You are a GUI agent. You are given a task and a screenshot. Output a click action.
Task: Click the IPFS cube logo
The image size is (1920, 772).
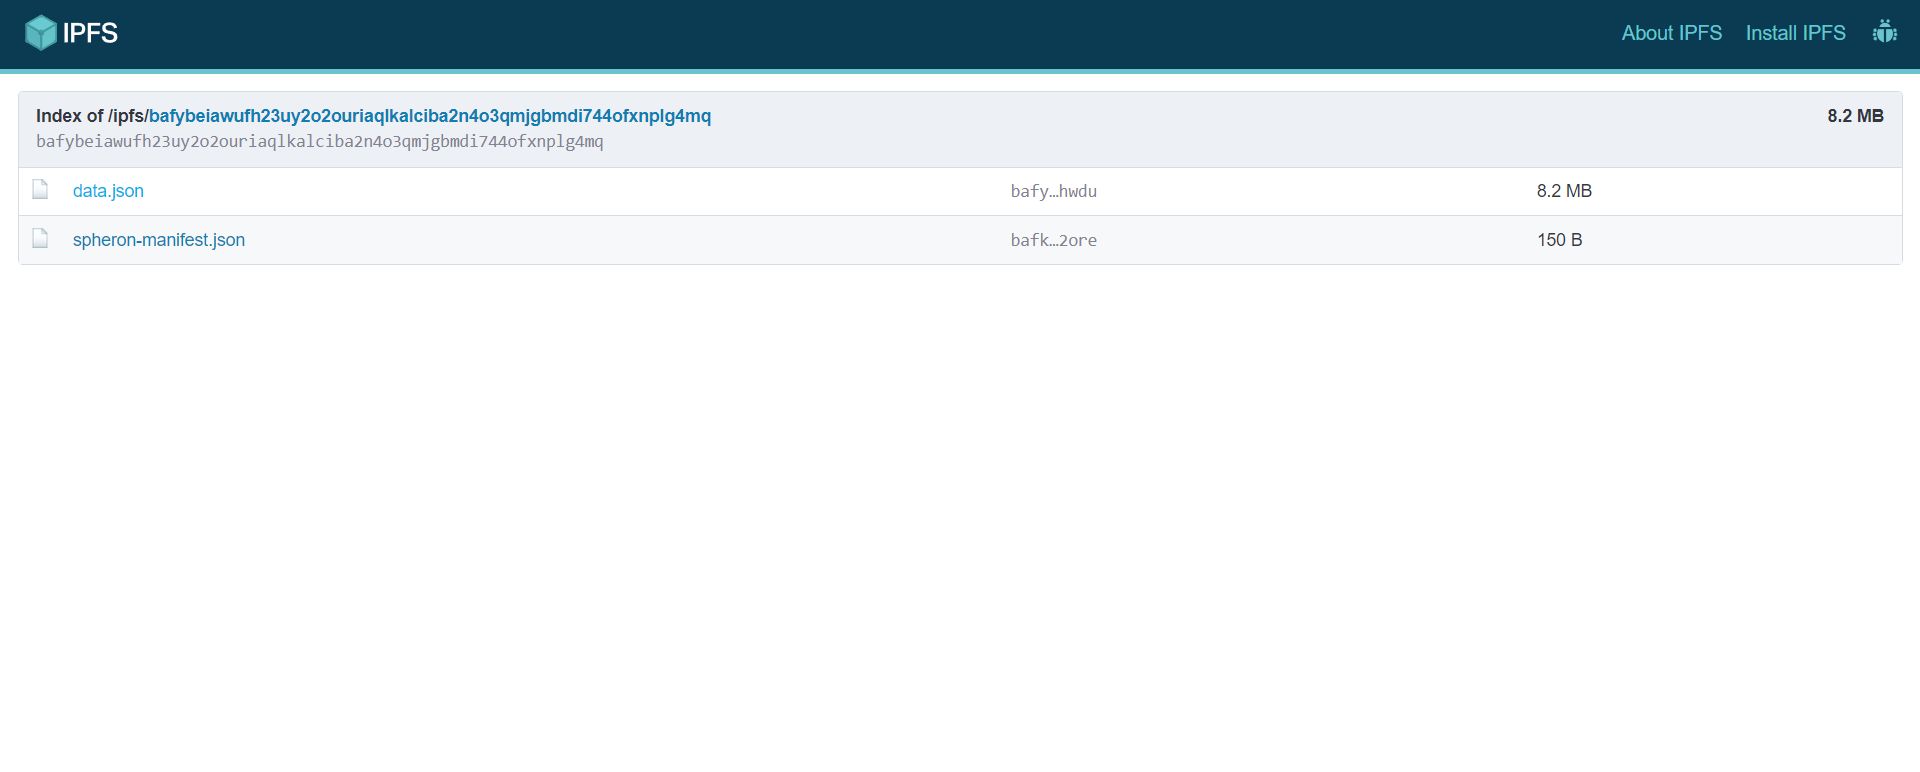click(x=41, y=33)
